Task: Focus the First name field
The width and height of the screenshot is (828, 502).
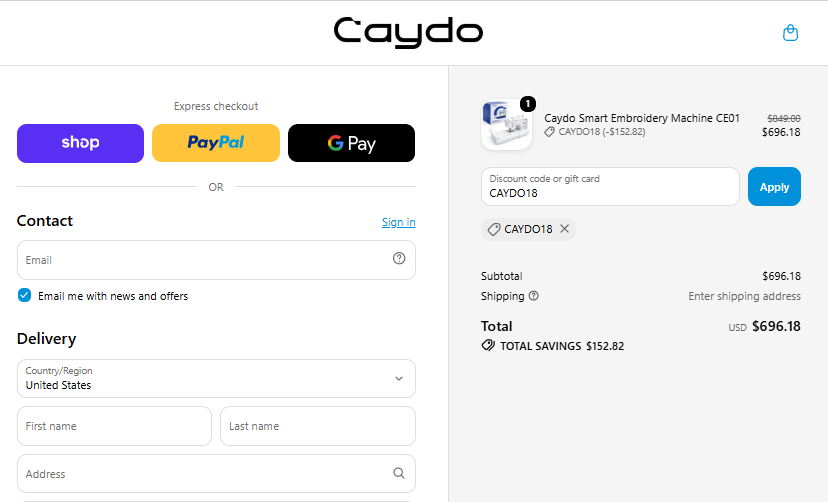Action: pyautogui.click(x=115, y=426)
